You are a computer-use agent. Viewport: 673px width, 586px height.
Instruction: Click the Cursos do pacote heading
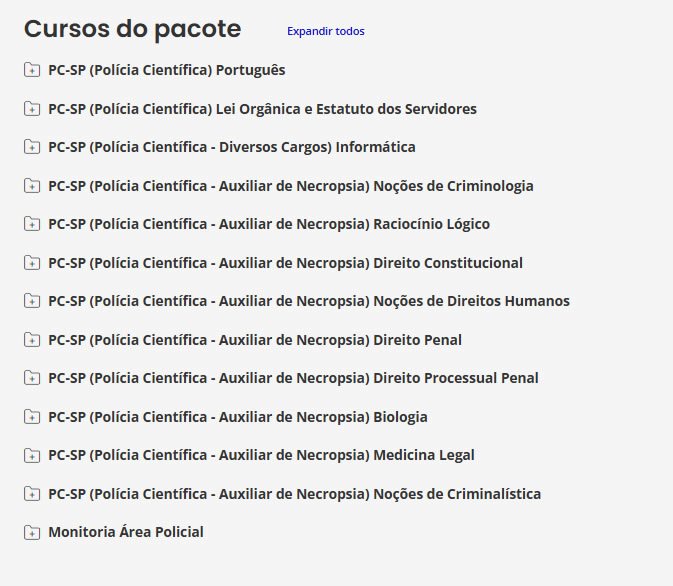(x=132, y=29)
